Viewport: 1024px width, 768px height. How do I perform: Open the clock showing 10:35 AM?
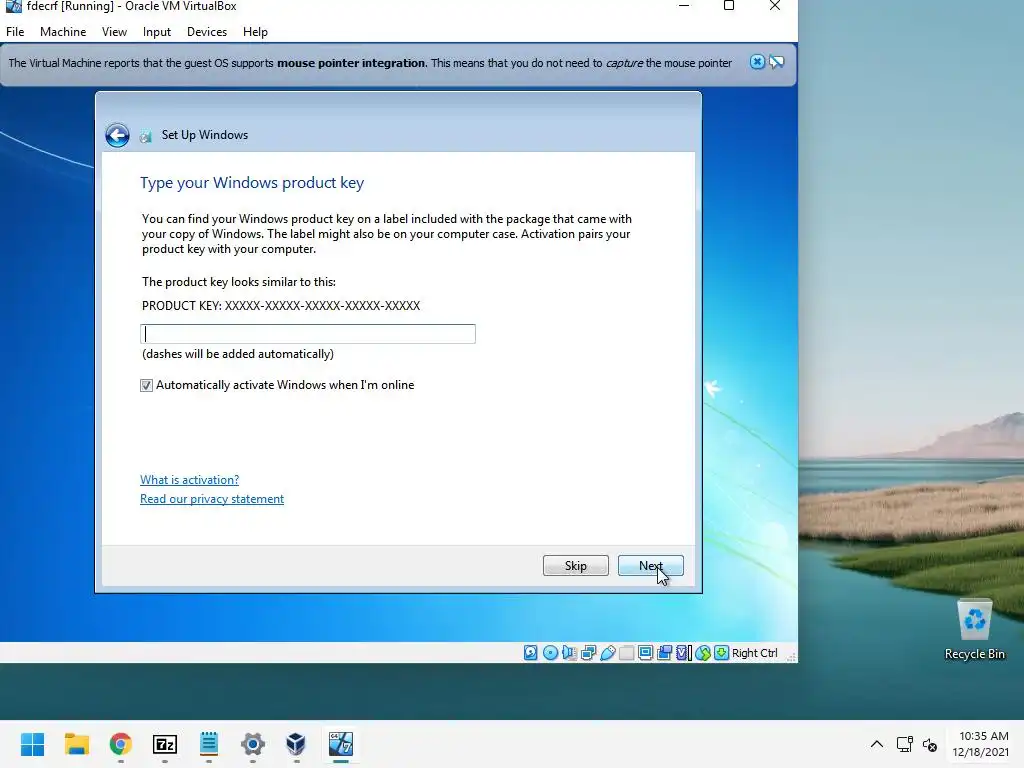pyautogui.click(x=980, y=744)
